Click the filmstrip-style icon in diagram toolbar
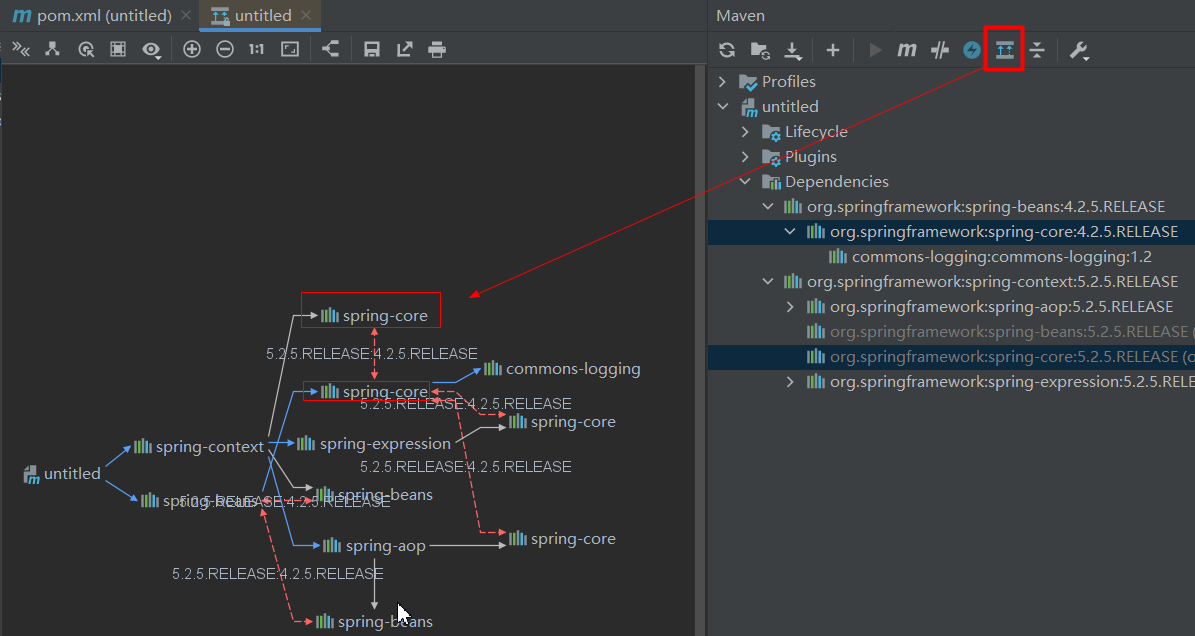This screenshot has width=1195, height=636. (118, 50)
